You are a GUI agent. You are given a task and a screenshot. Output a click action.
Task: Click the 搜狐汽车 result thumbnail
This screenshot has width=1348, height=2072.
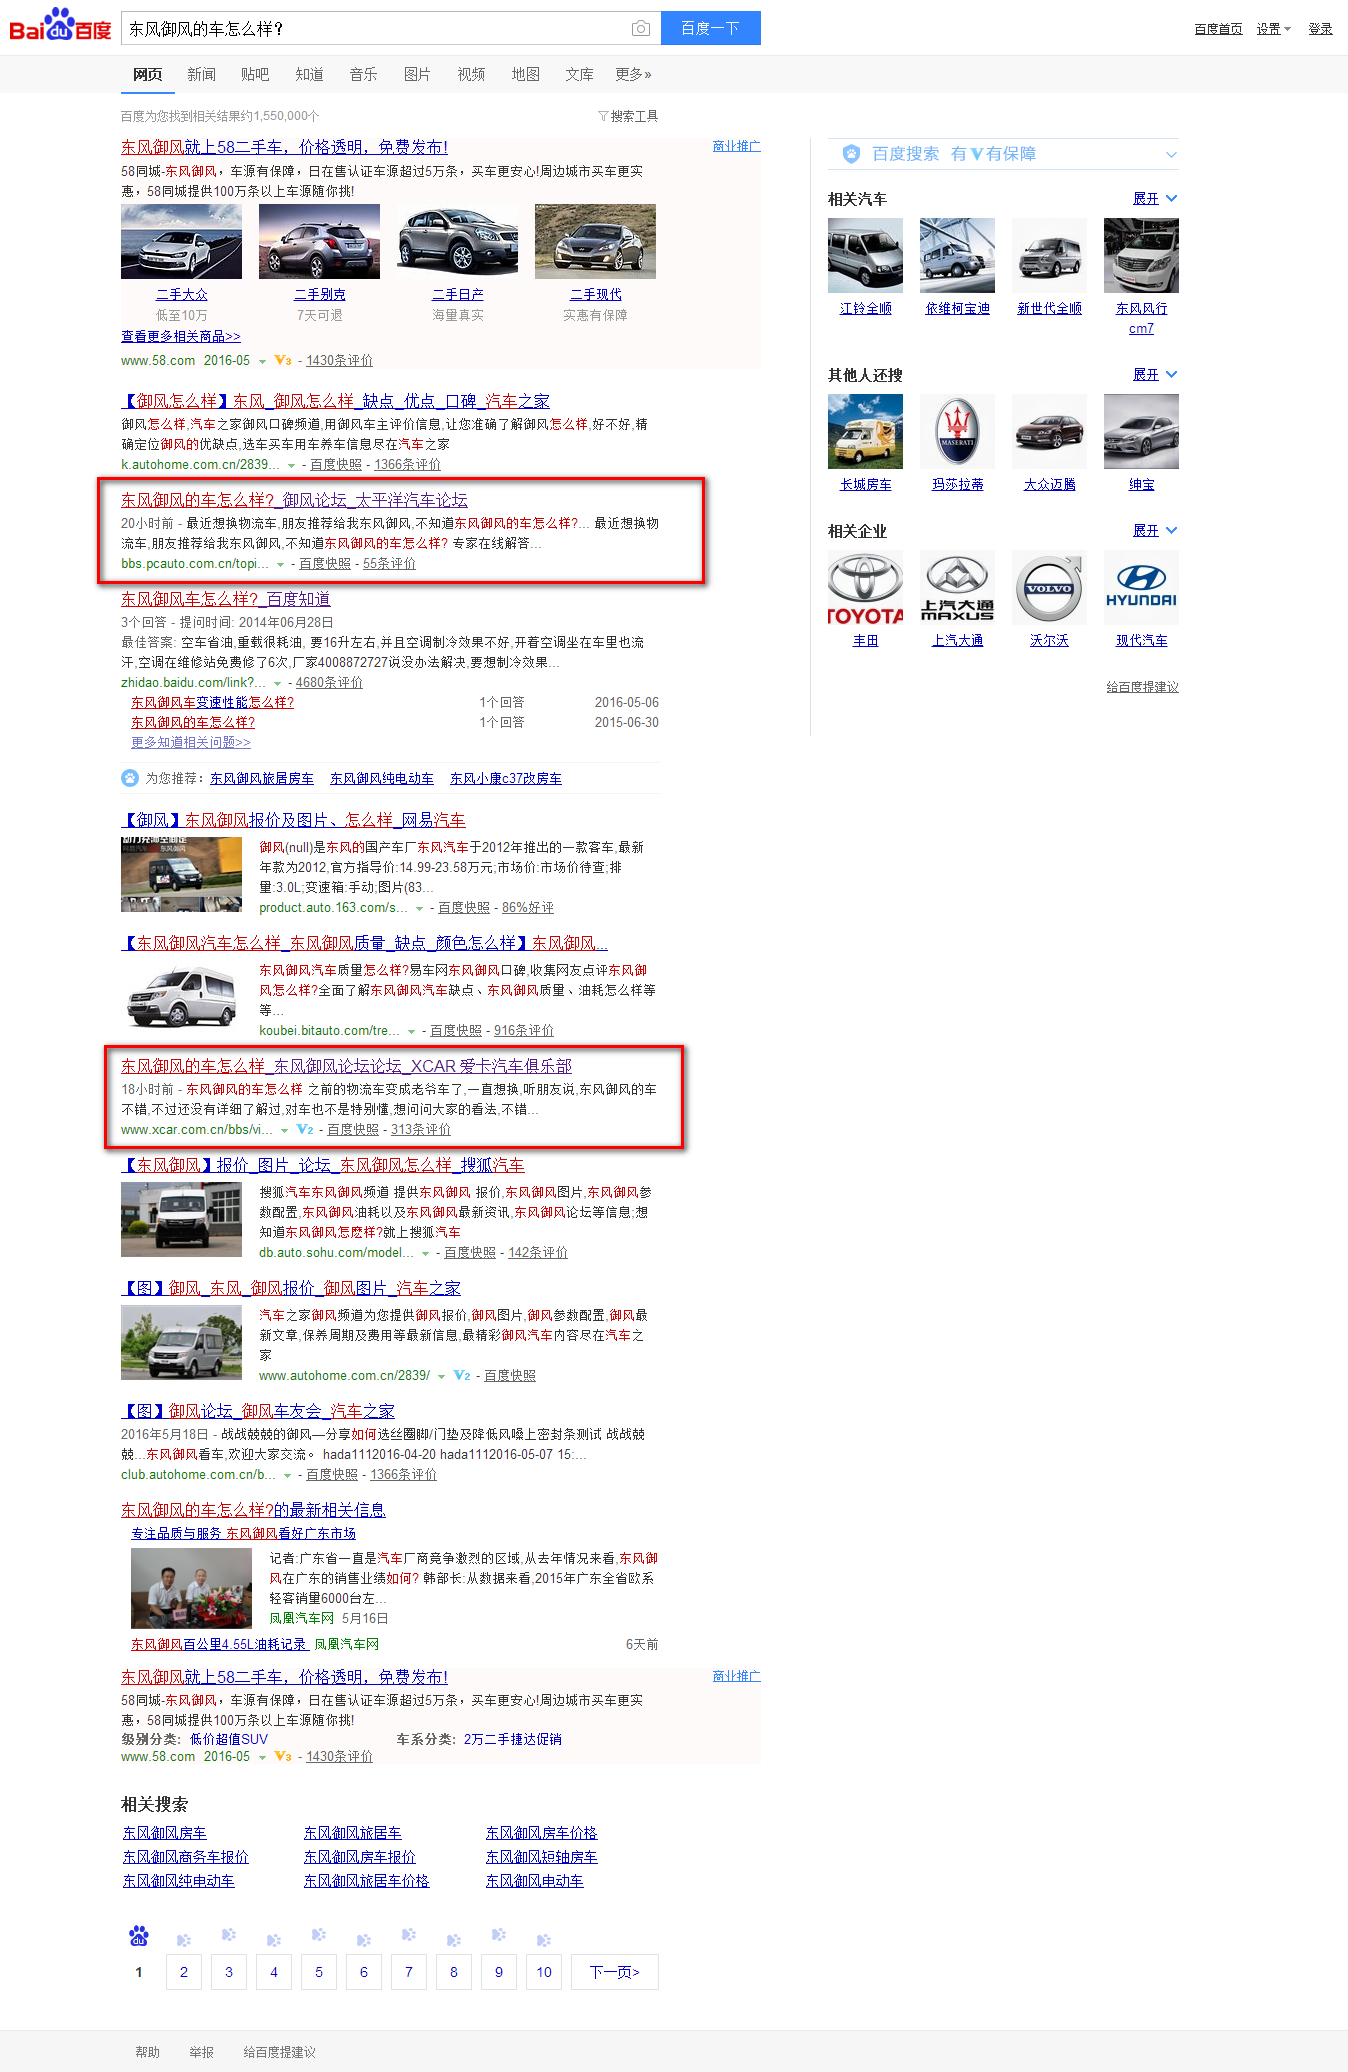181,1220
